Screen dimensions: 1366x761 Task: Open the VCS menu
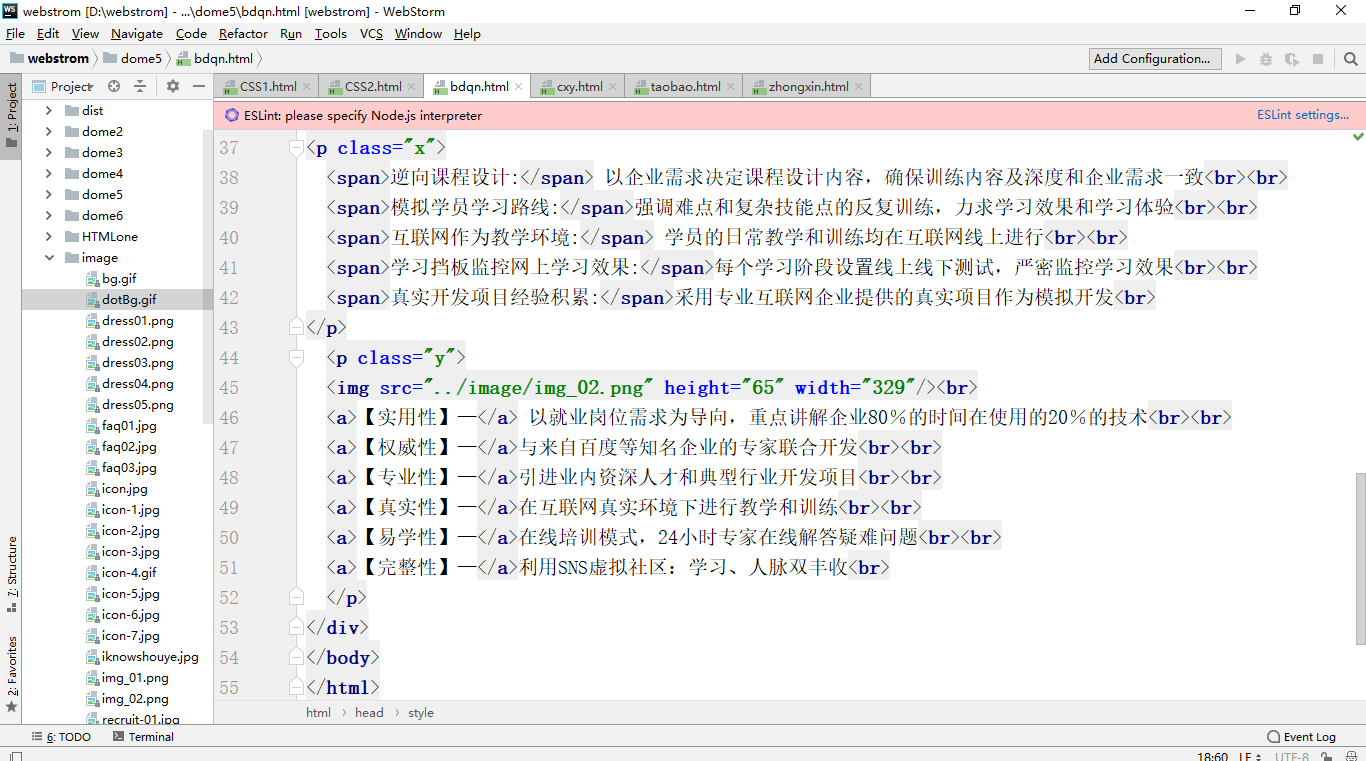[x=371, y=33]
